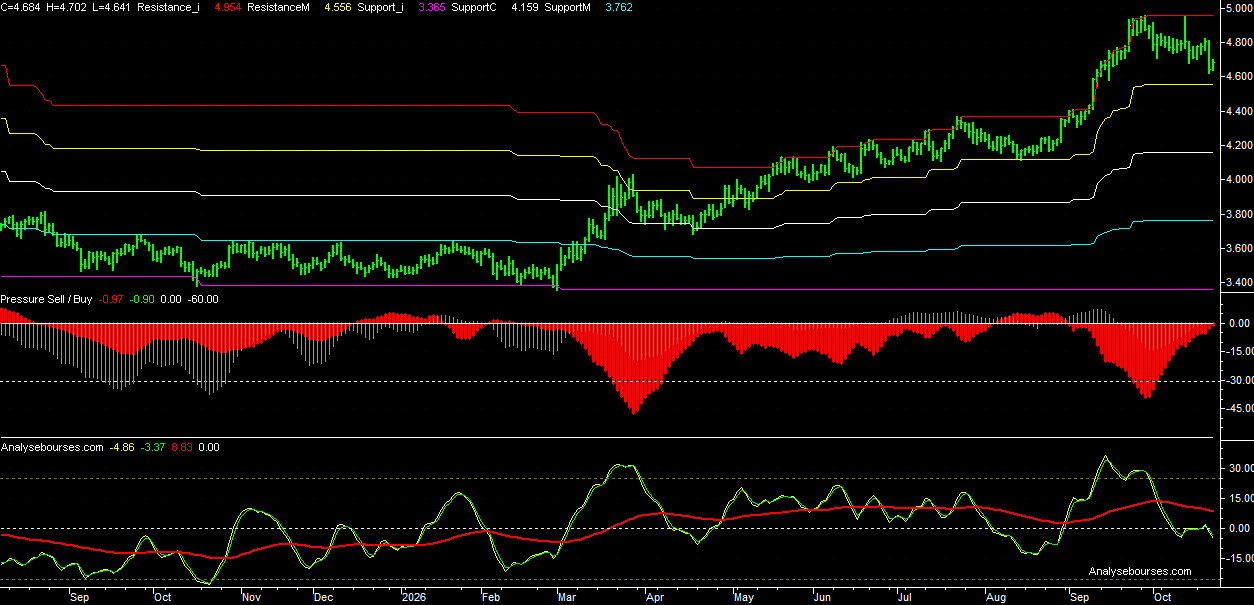
Task: Click the Mar date axis label
Action: 567,597
